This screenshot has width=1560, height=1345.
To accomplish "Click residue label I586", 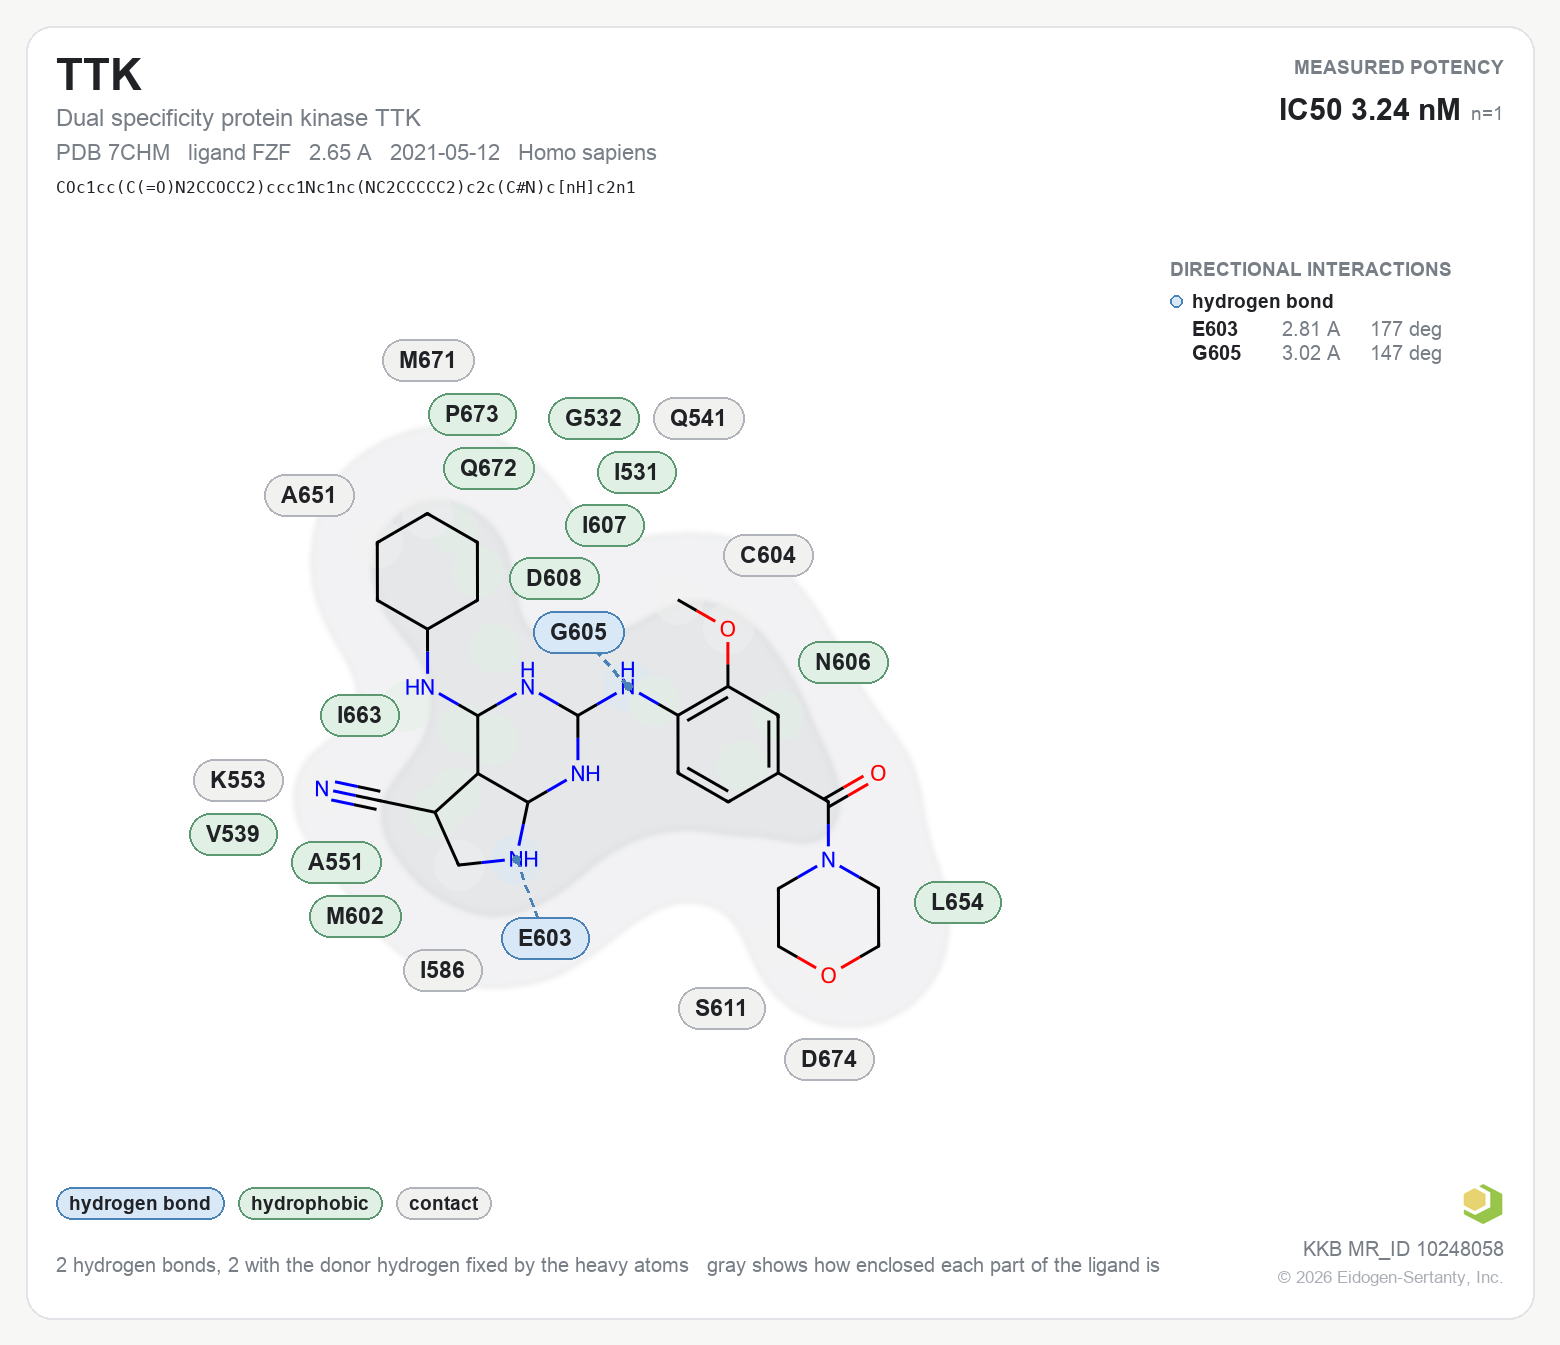I will 443,970.
